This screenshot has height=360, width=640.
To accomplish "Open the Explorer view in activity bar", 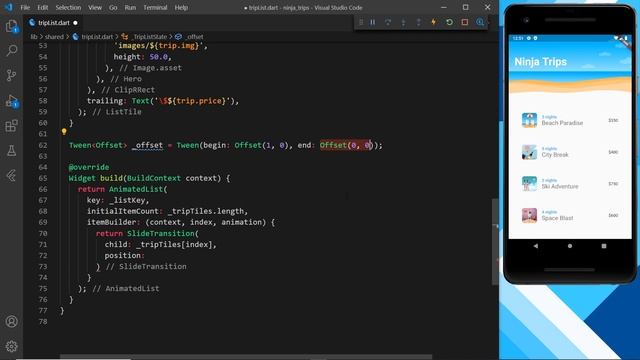I will (x=11, y=26).
